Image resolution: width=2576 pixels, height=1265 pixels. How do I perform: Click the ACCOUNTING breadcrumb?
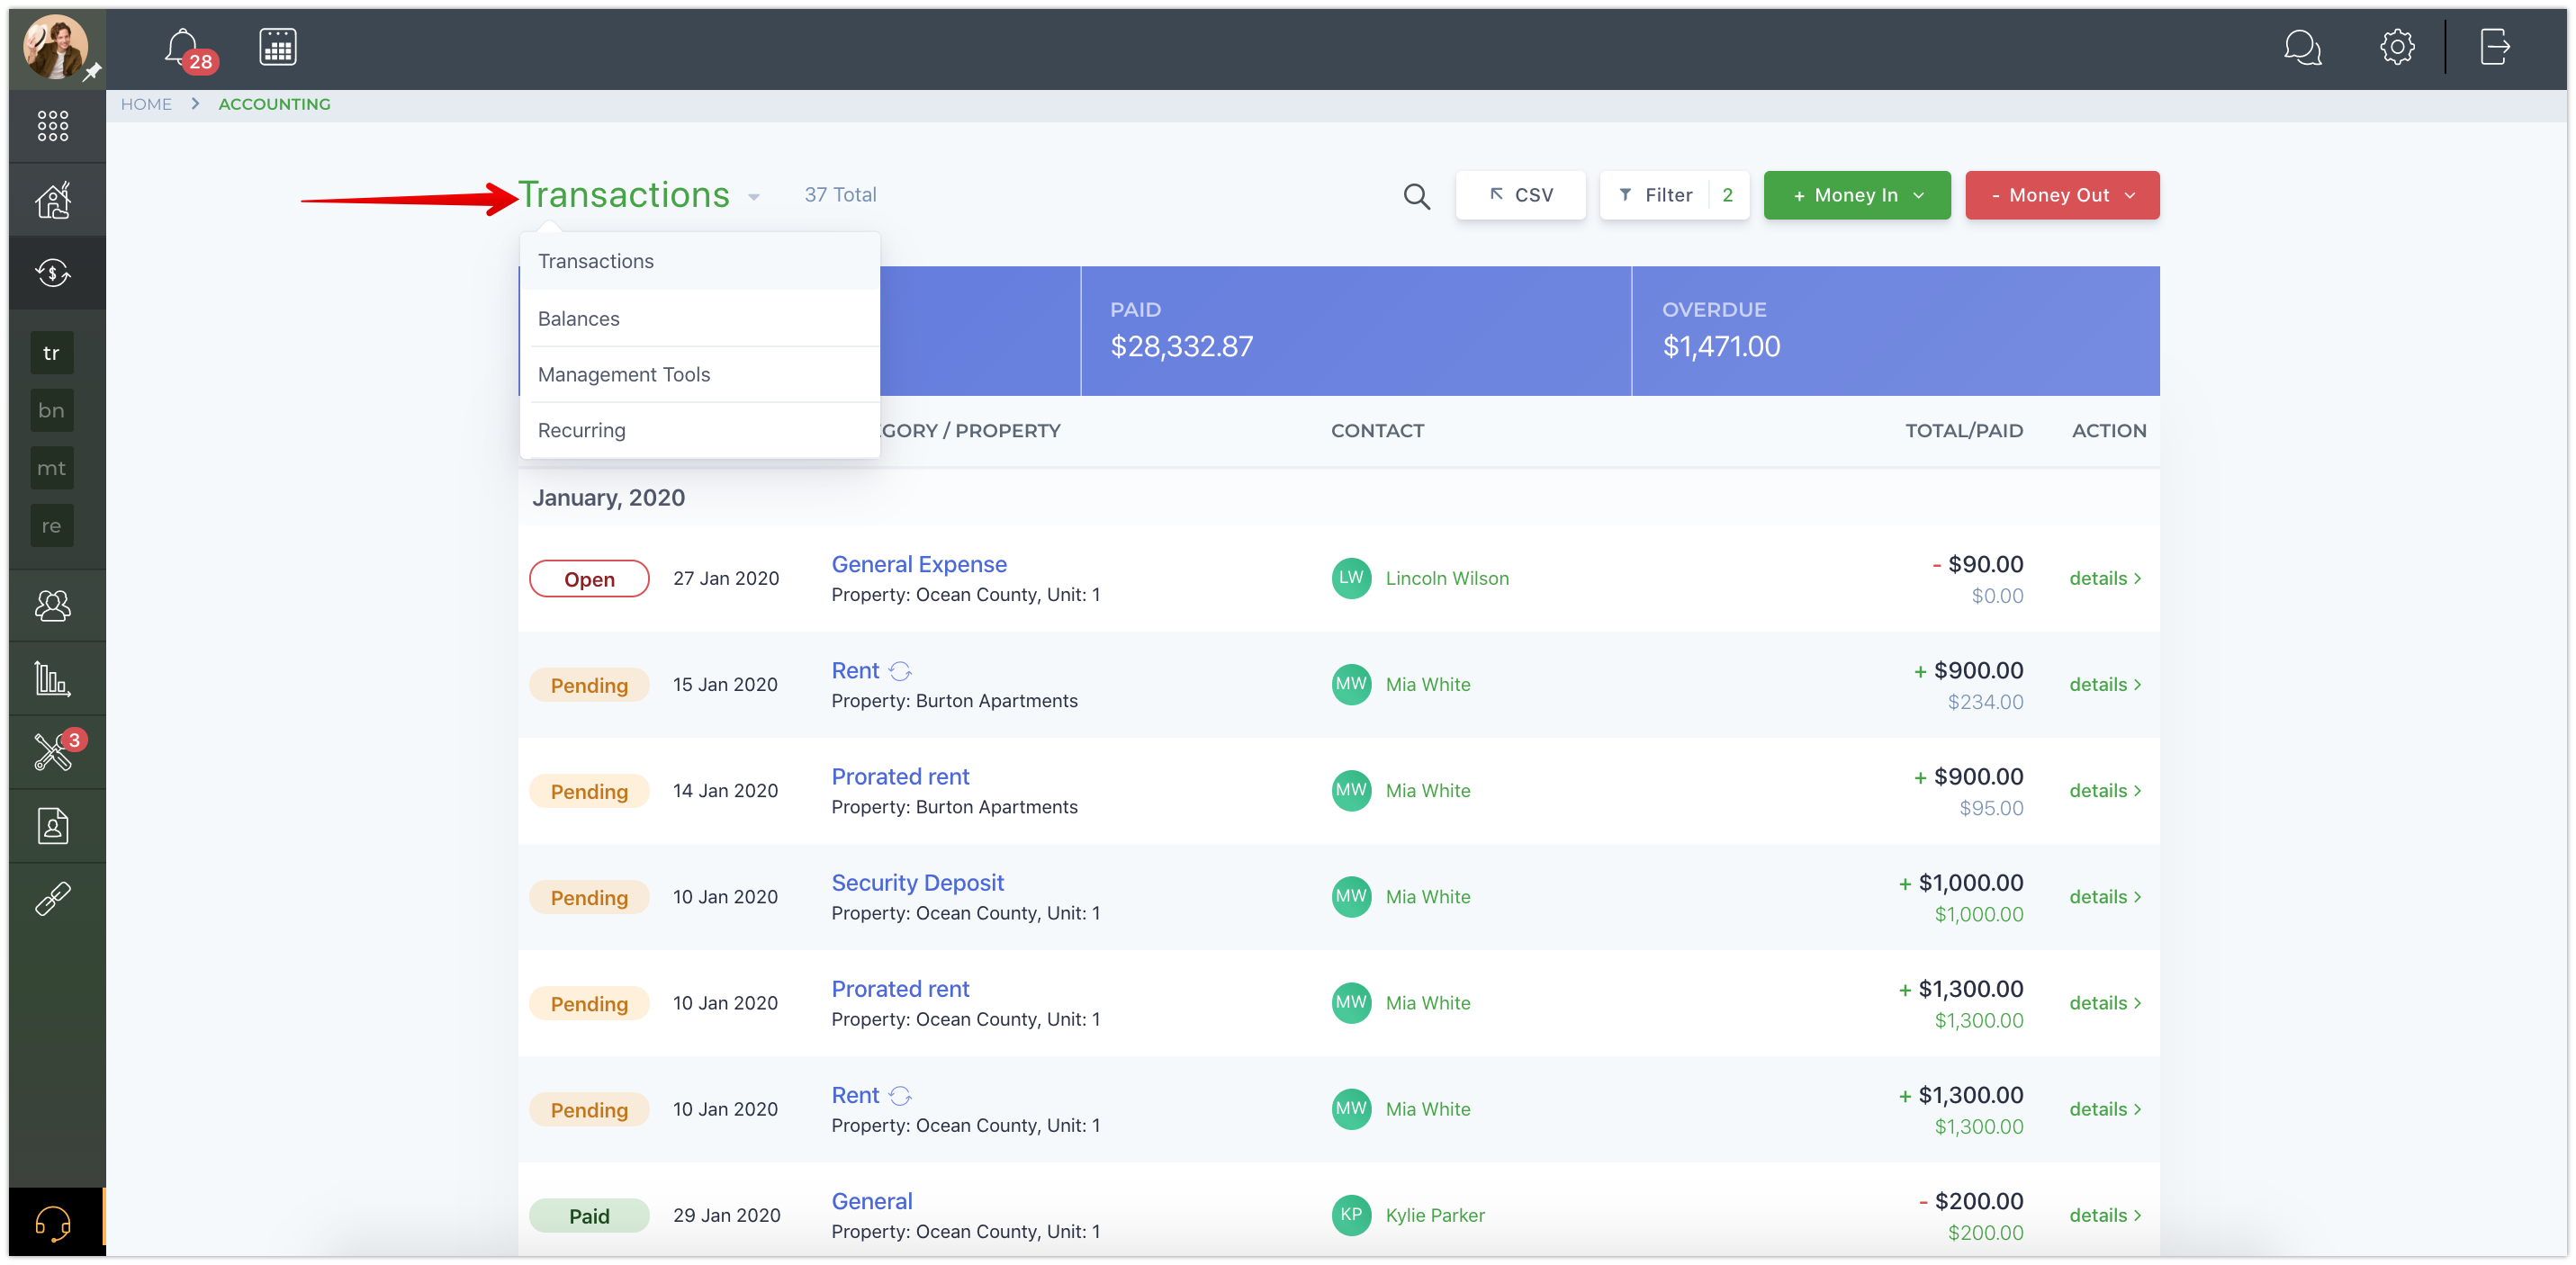[274, 104]
